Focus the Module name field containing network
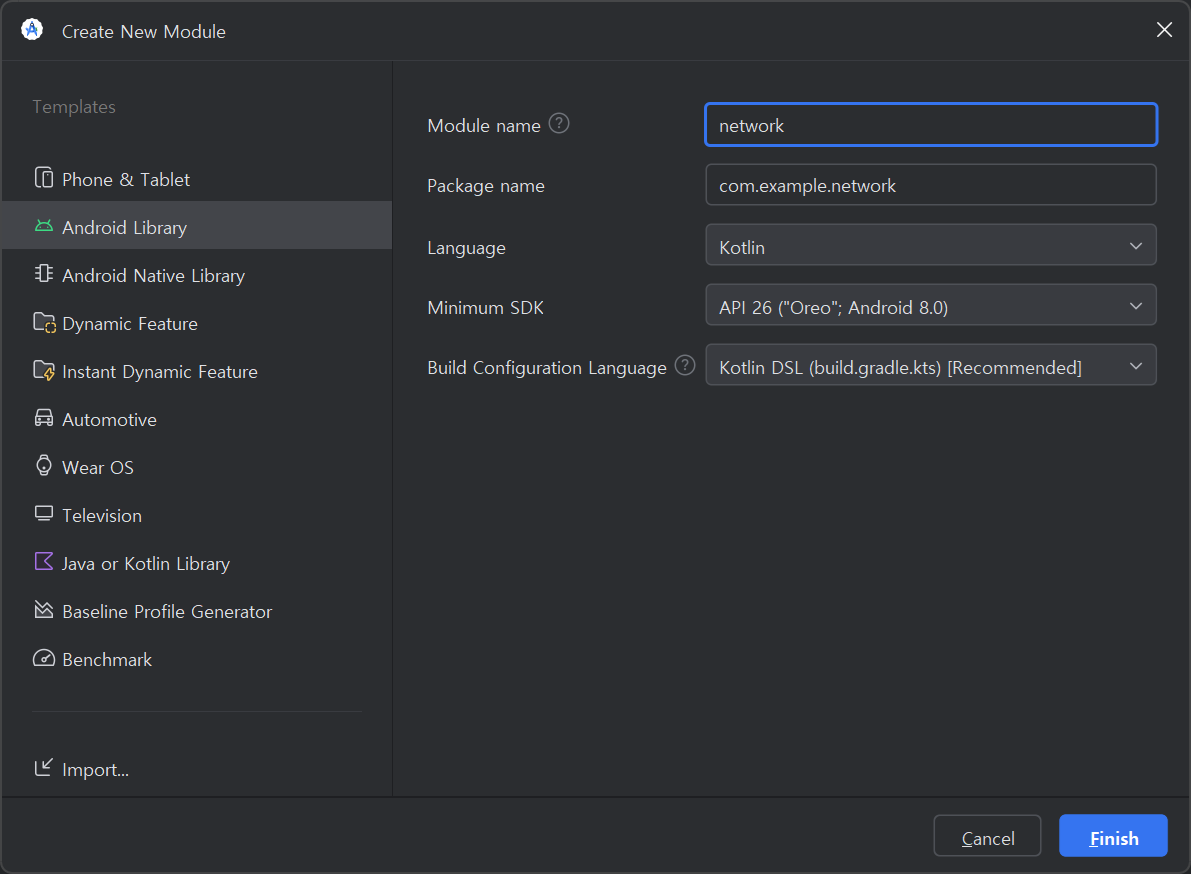The height and width of the screenshot is (874, 1191). pyautogui.click(x=930, y=125)
